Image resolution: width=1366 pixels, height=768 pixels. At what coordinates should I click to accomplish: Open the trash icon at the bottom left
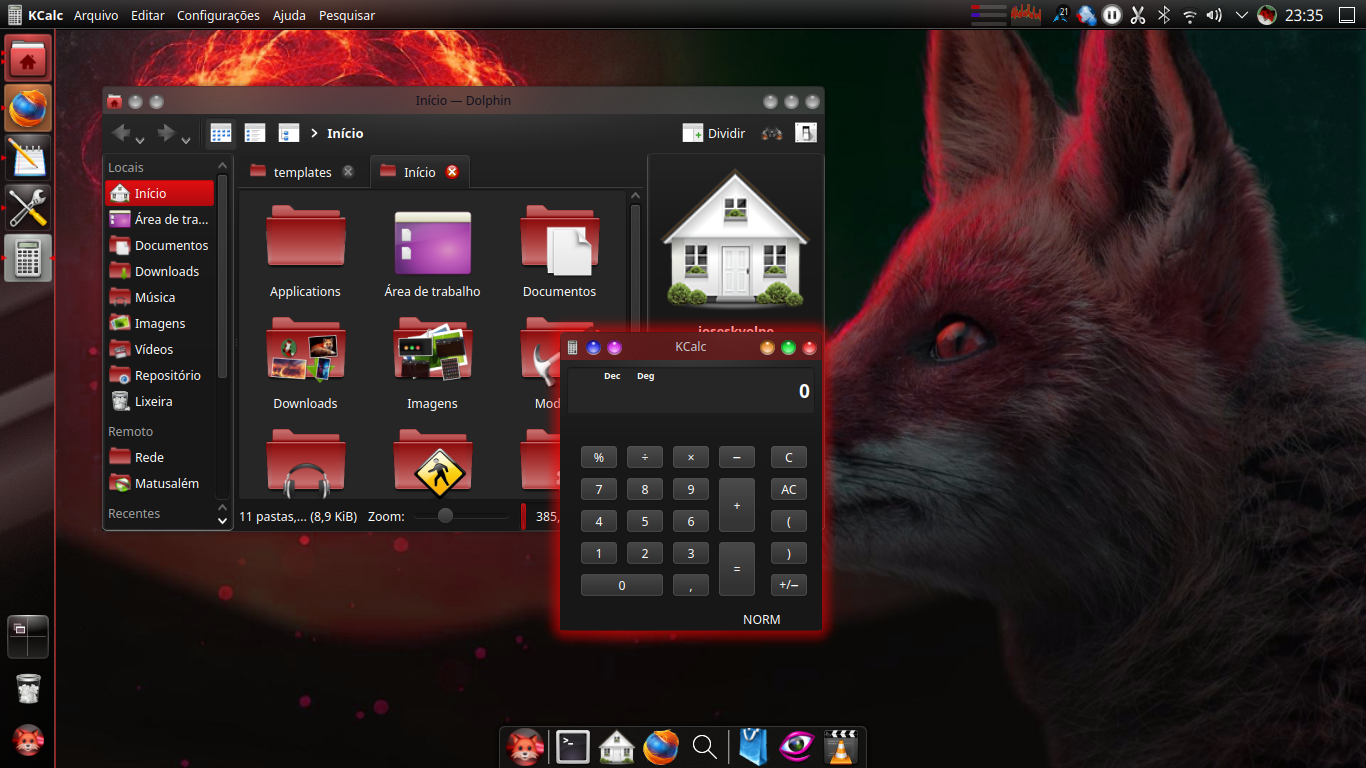[x=28, y=689]
